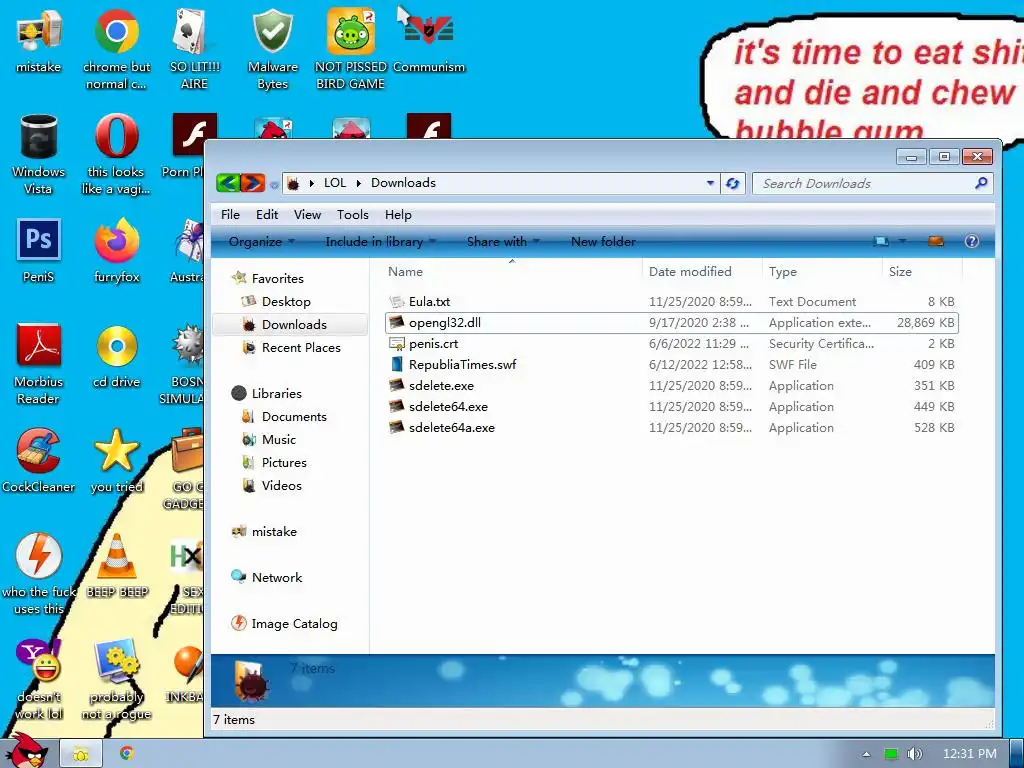Screen dimensions: 1024x768
Task: Open the Explorer help question mark
Action: point(971,241)
